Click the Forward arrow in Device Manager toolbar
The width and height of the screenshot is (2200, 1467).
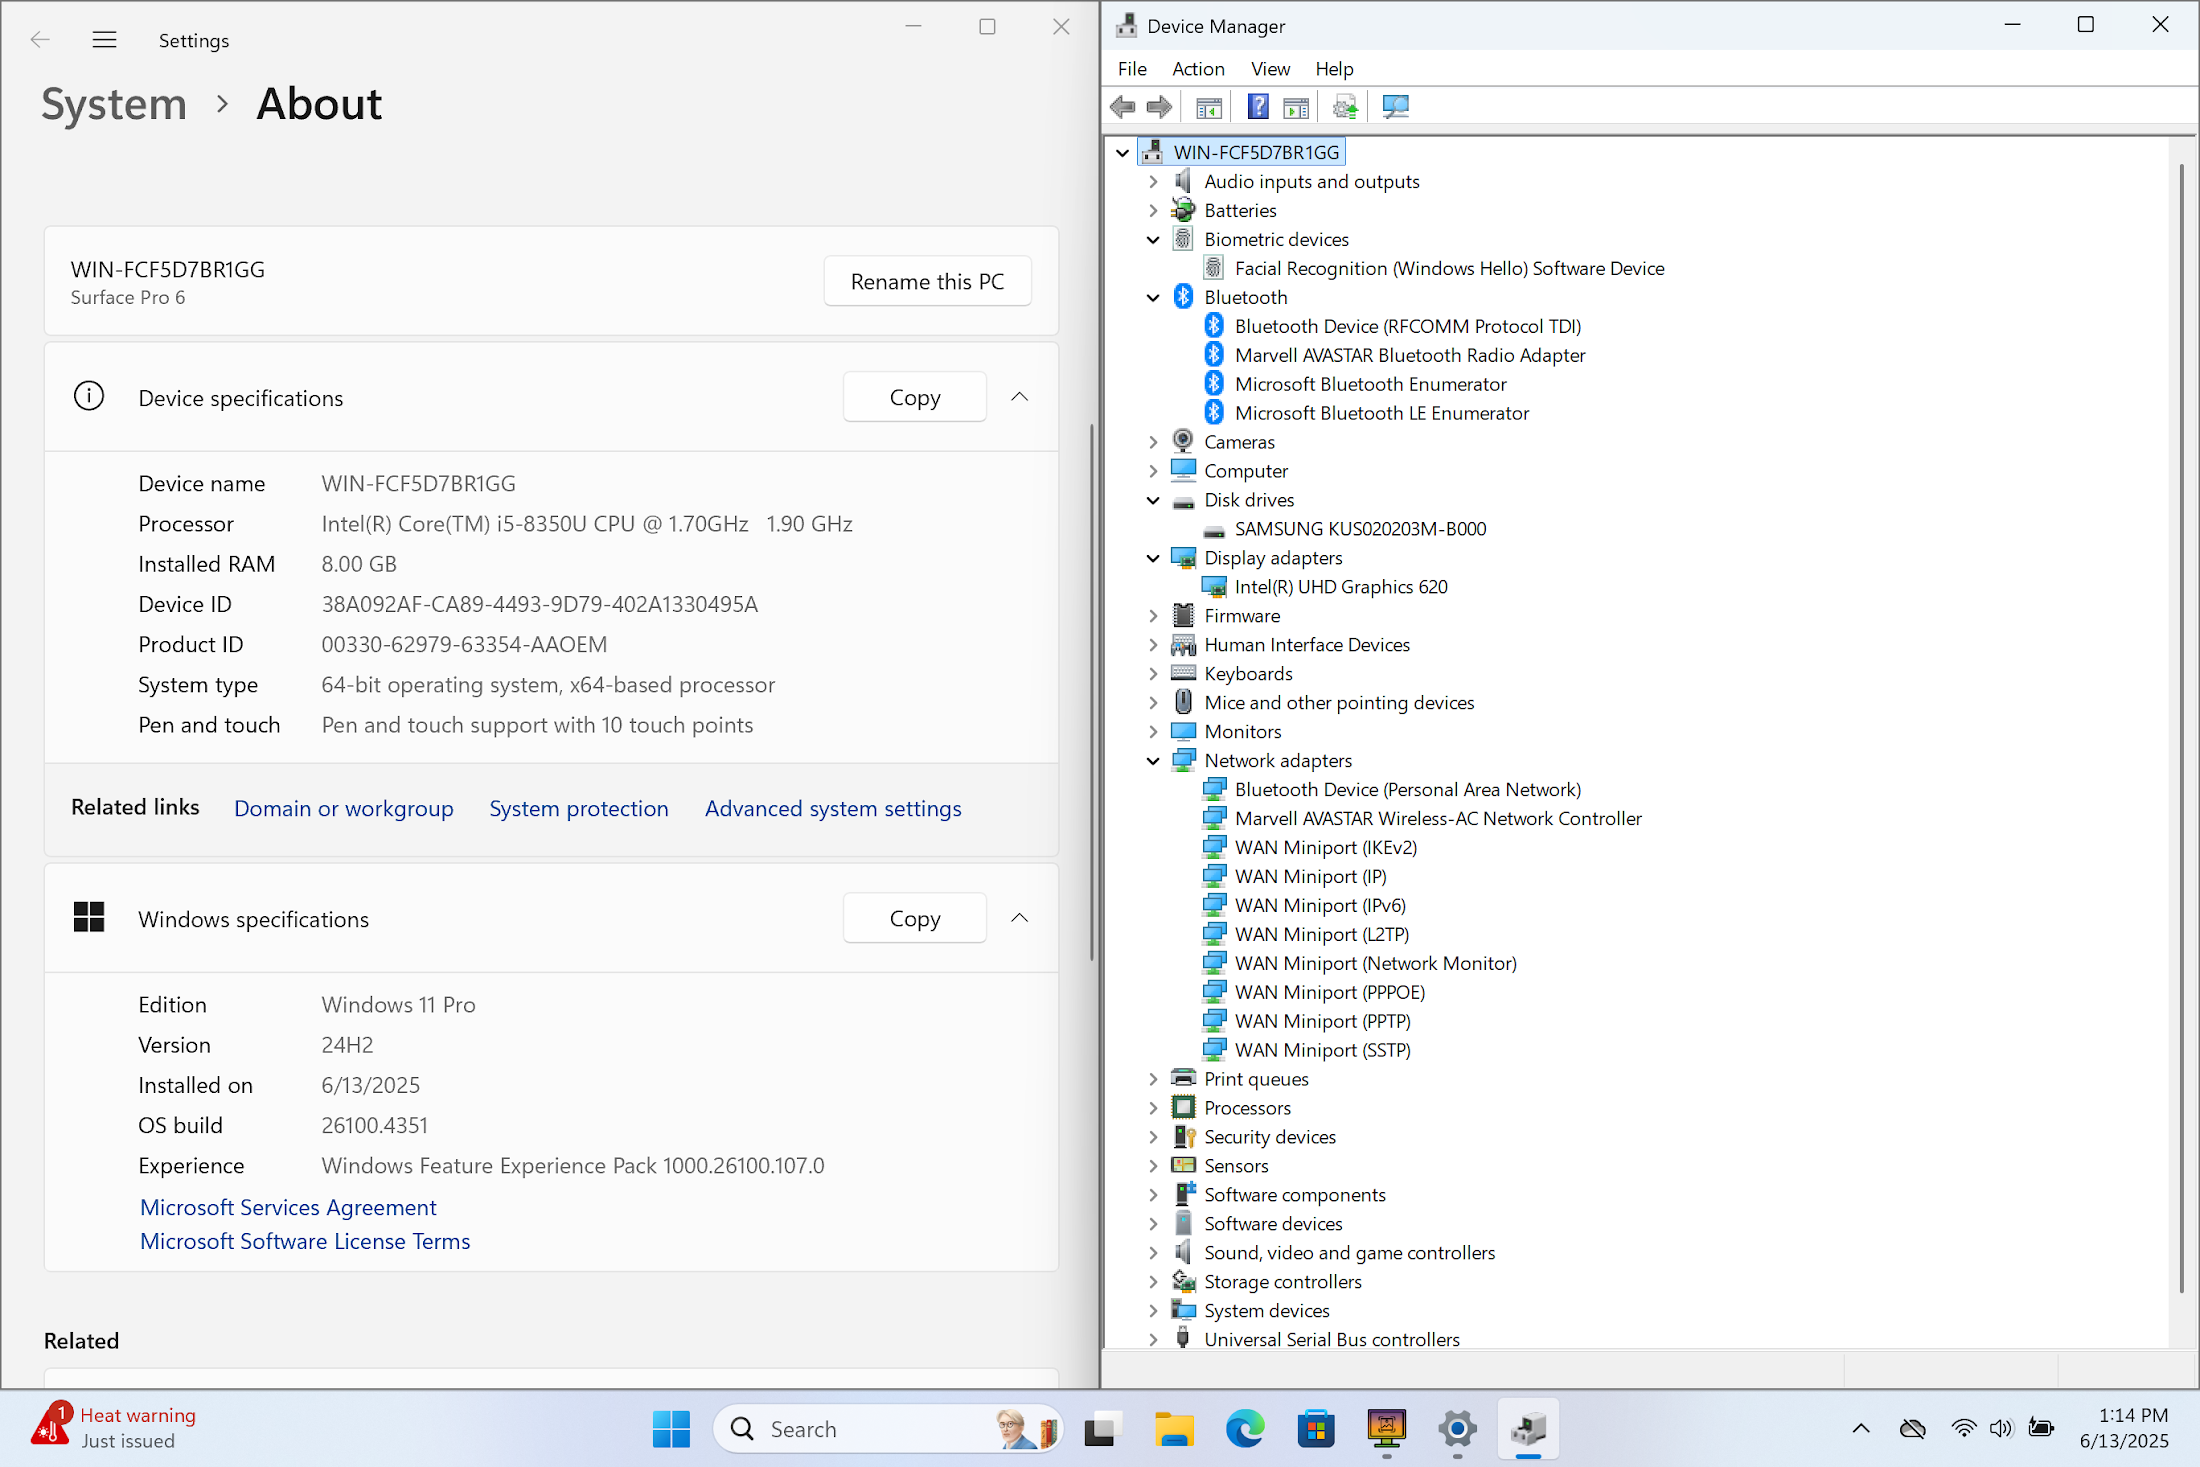pos(1159,106)
